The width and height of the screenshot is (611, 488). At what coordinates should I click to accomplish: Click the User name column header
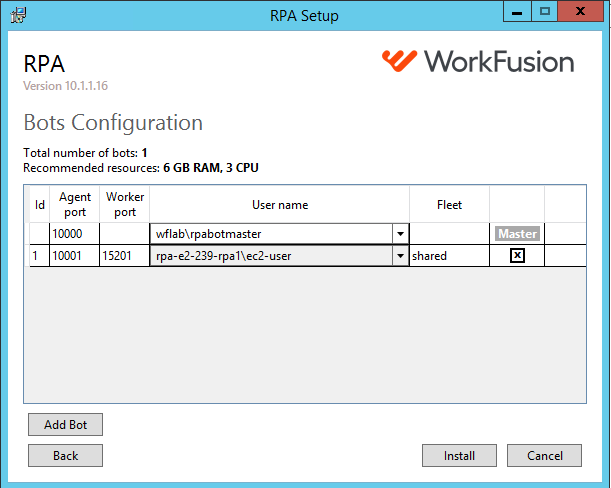coord(280,205)
